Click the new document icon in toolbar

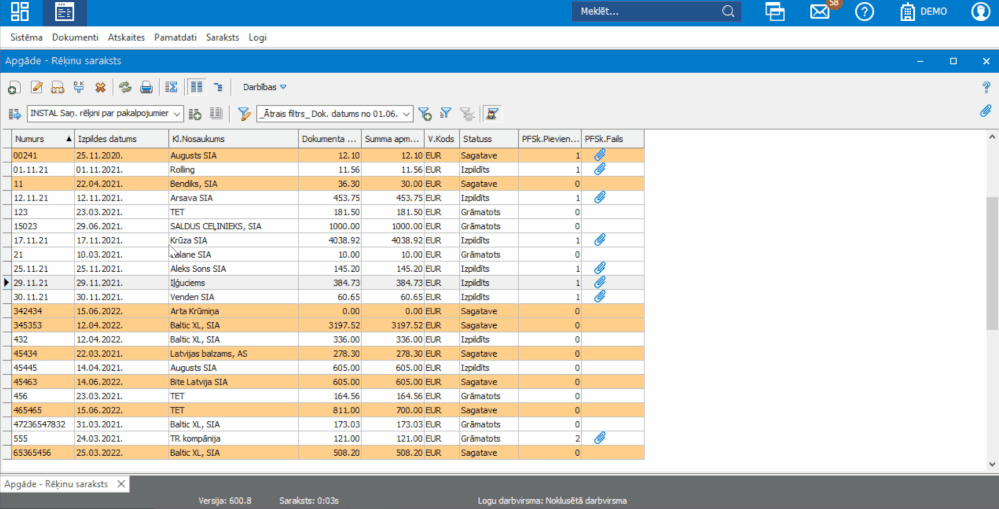point(14,87)
